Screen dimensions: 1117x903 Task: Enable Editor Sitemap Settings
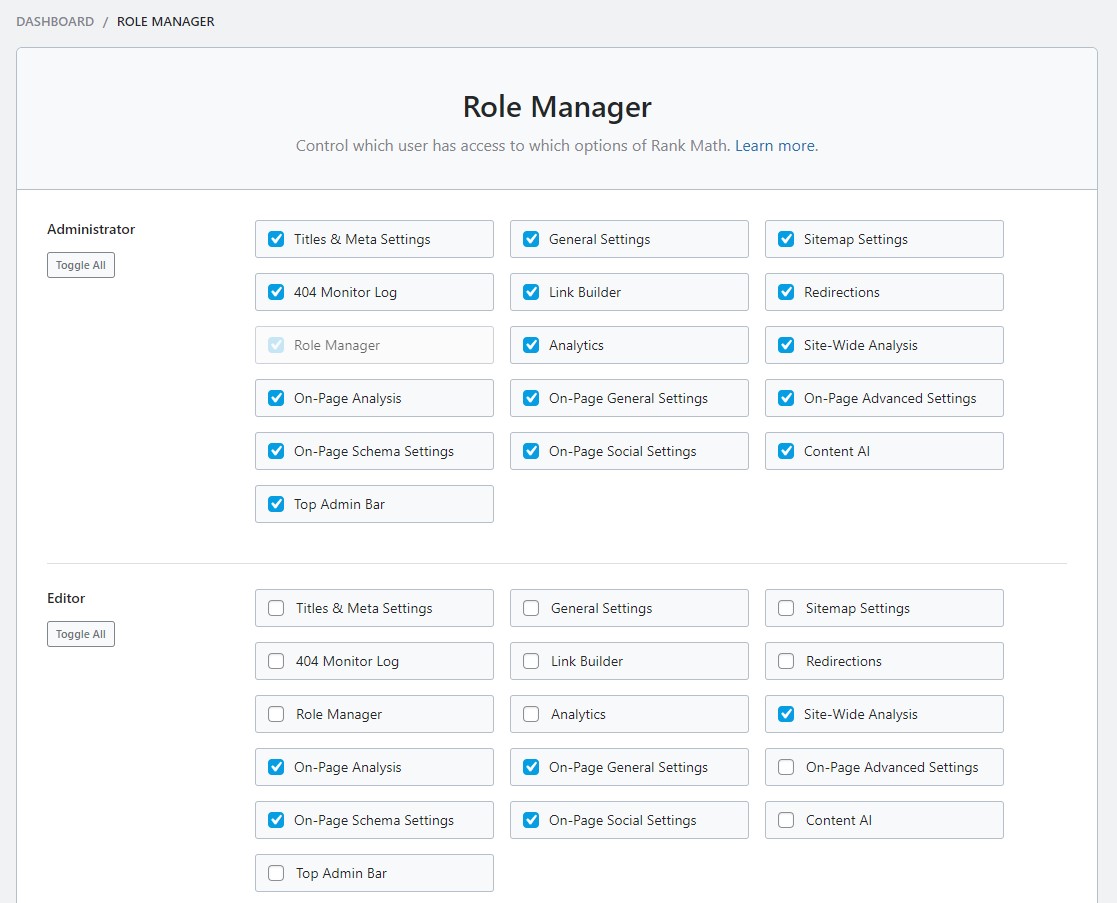786,608
